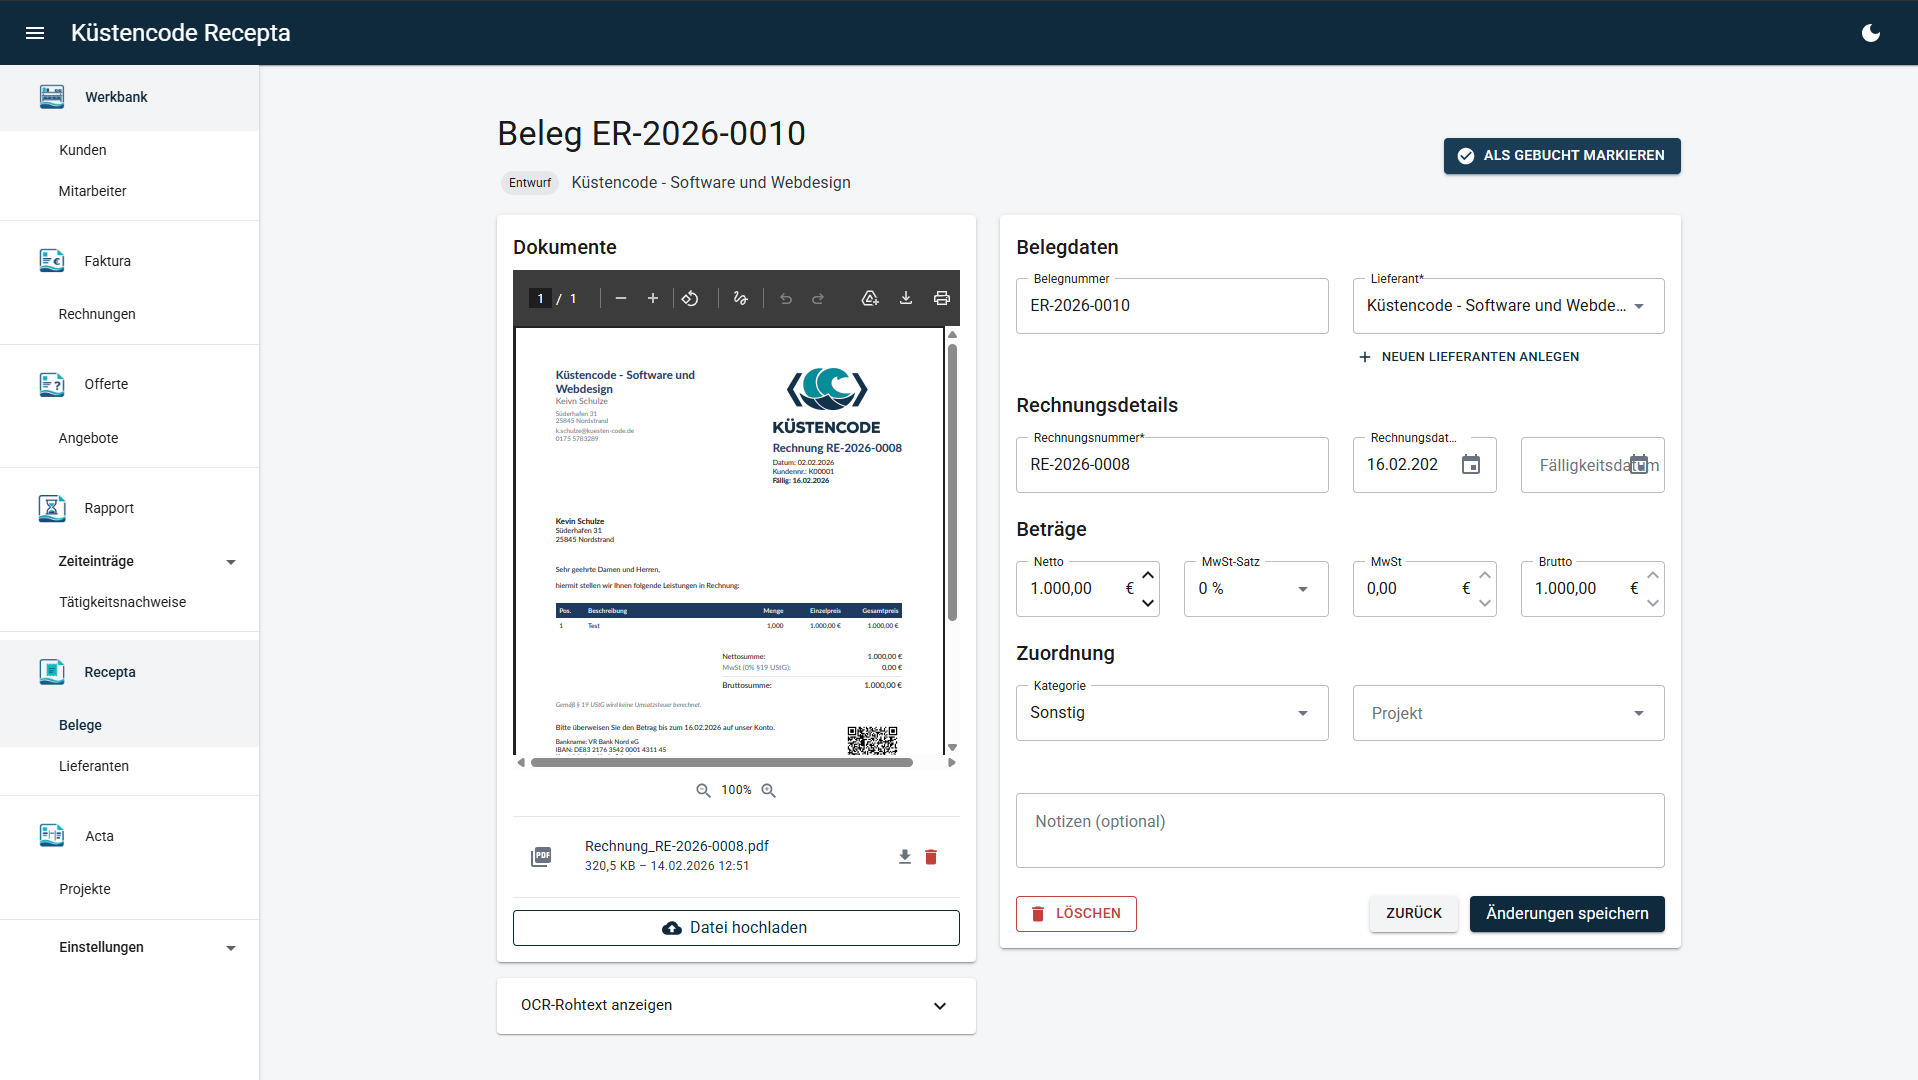Open the MwSt-Satz percentage dropdown

1302,588
